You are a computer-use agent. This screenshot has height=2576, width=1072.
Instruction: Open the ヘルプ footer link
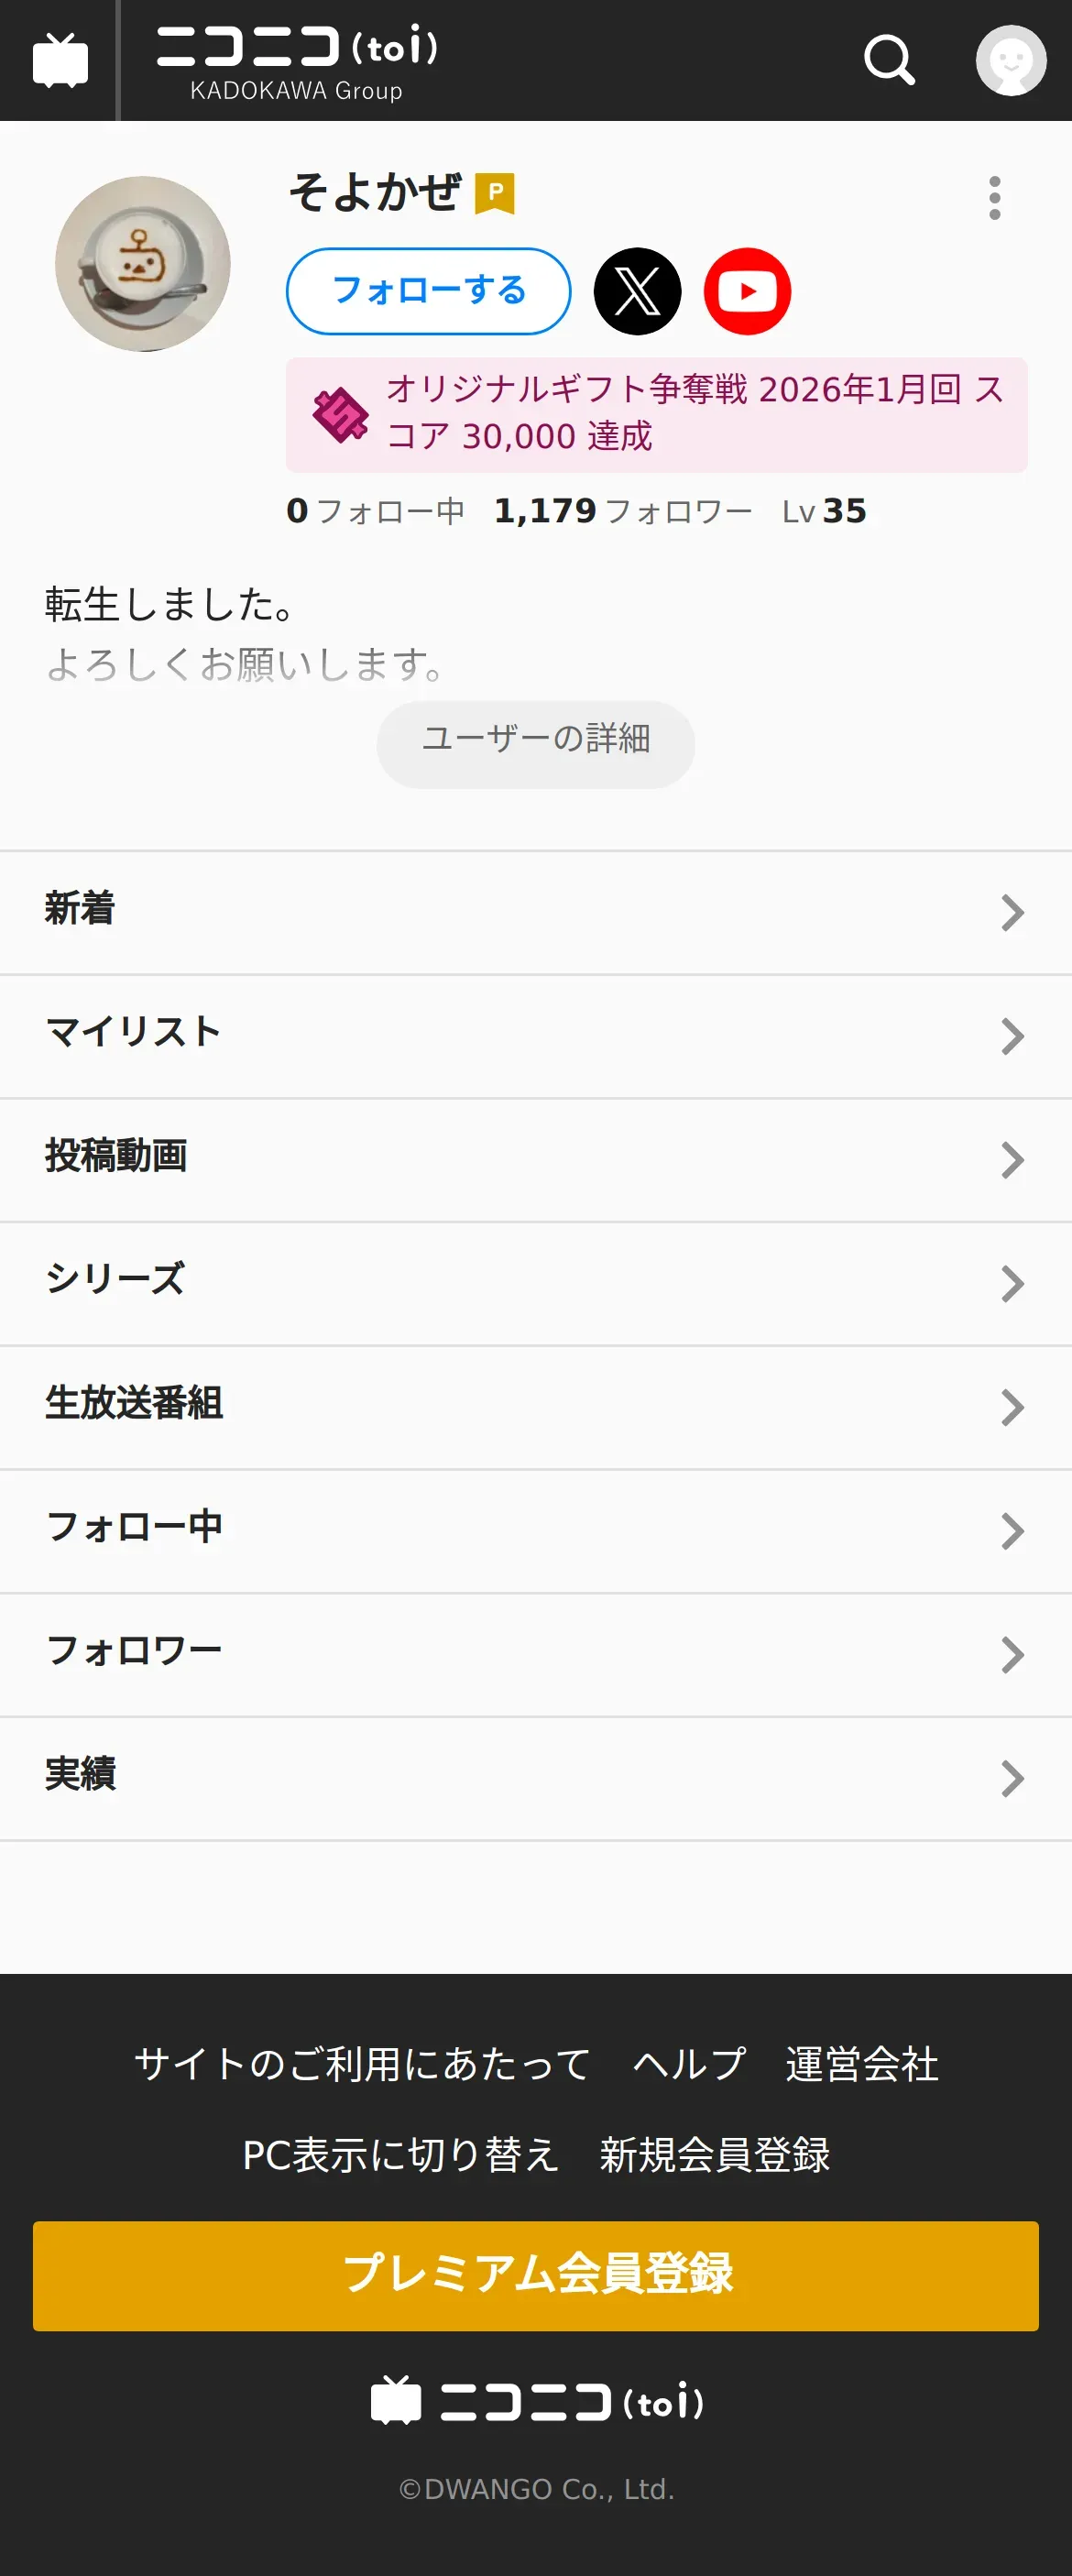point(689,2064)
